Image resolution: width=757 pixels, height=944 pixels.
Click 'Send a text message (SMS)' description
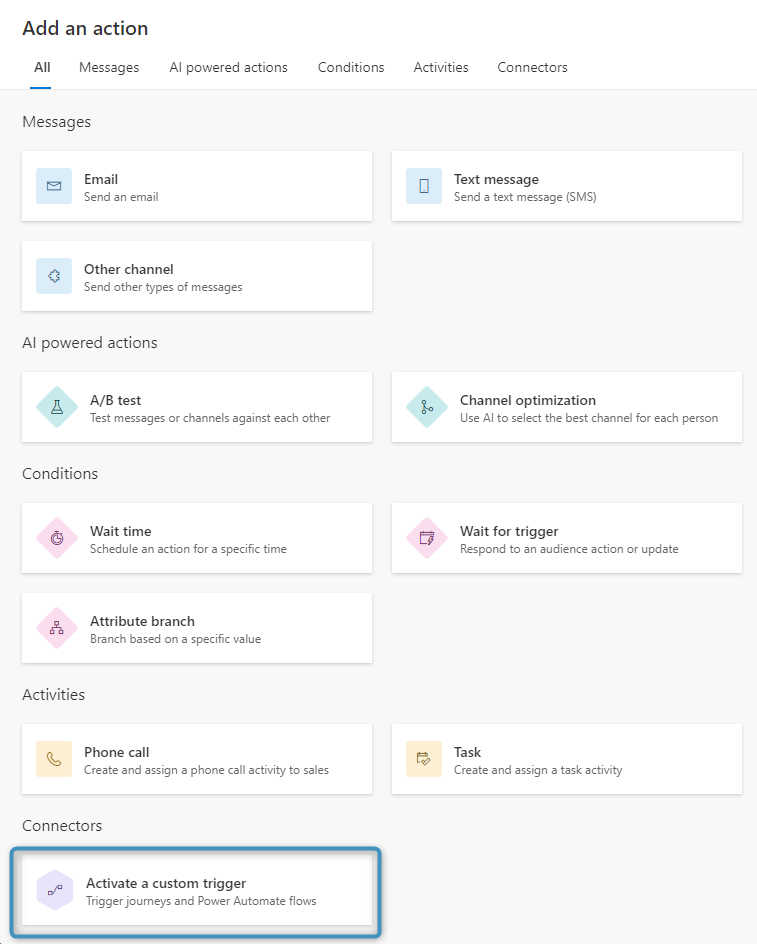(525, 197)
